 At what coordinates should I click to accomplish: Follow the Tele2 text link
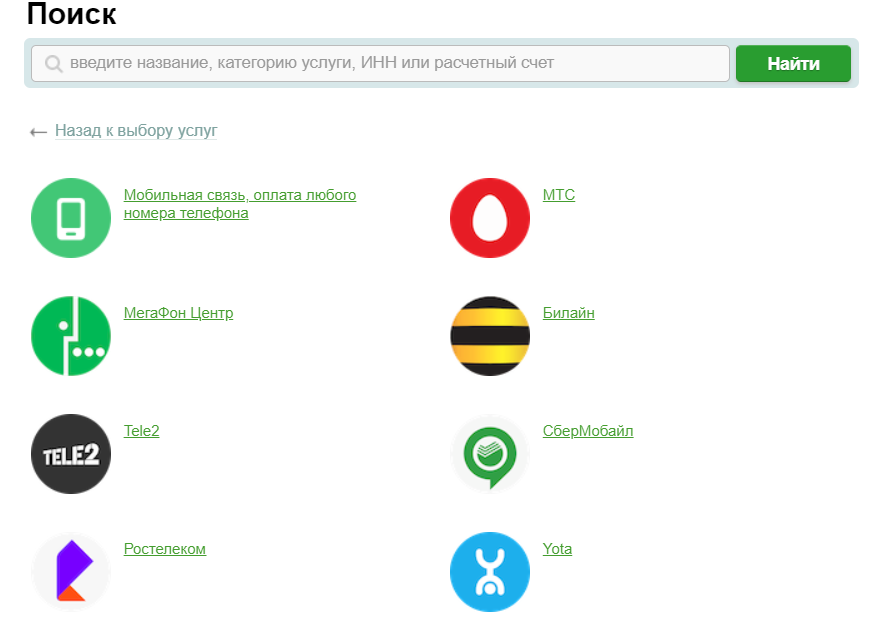point(142,431)
